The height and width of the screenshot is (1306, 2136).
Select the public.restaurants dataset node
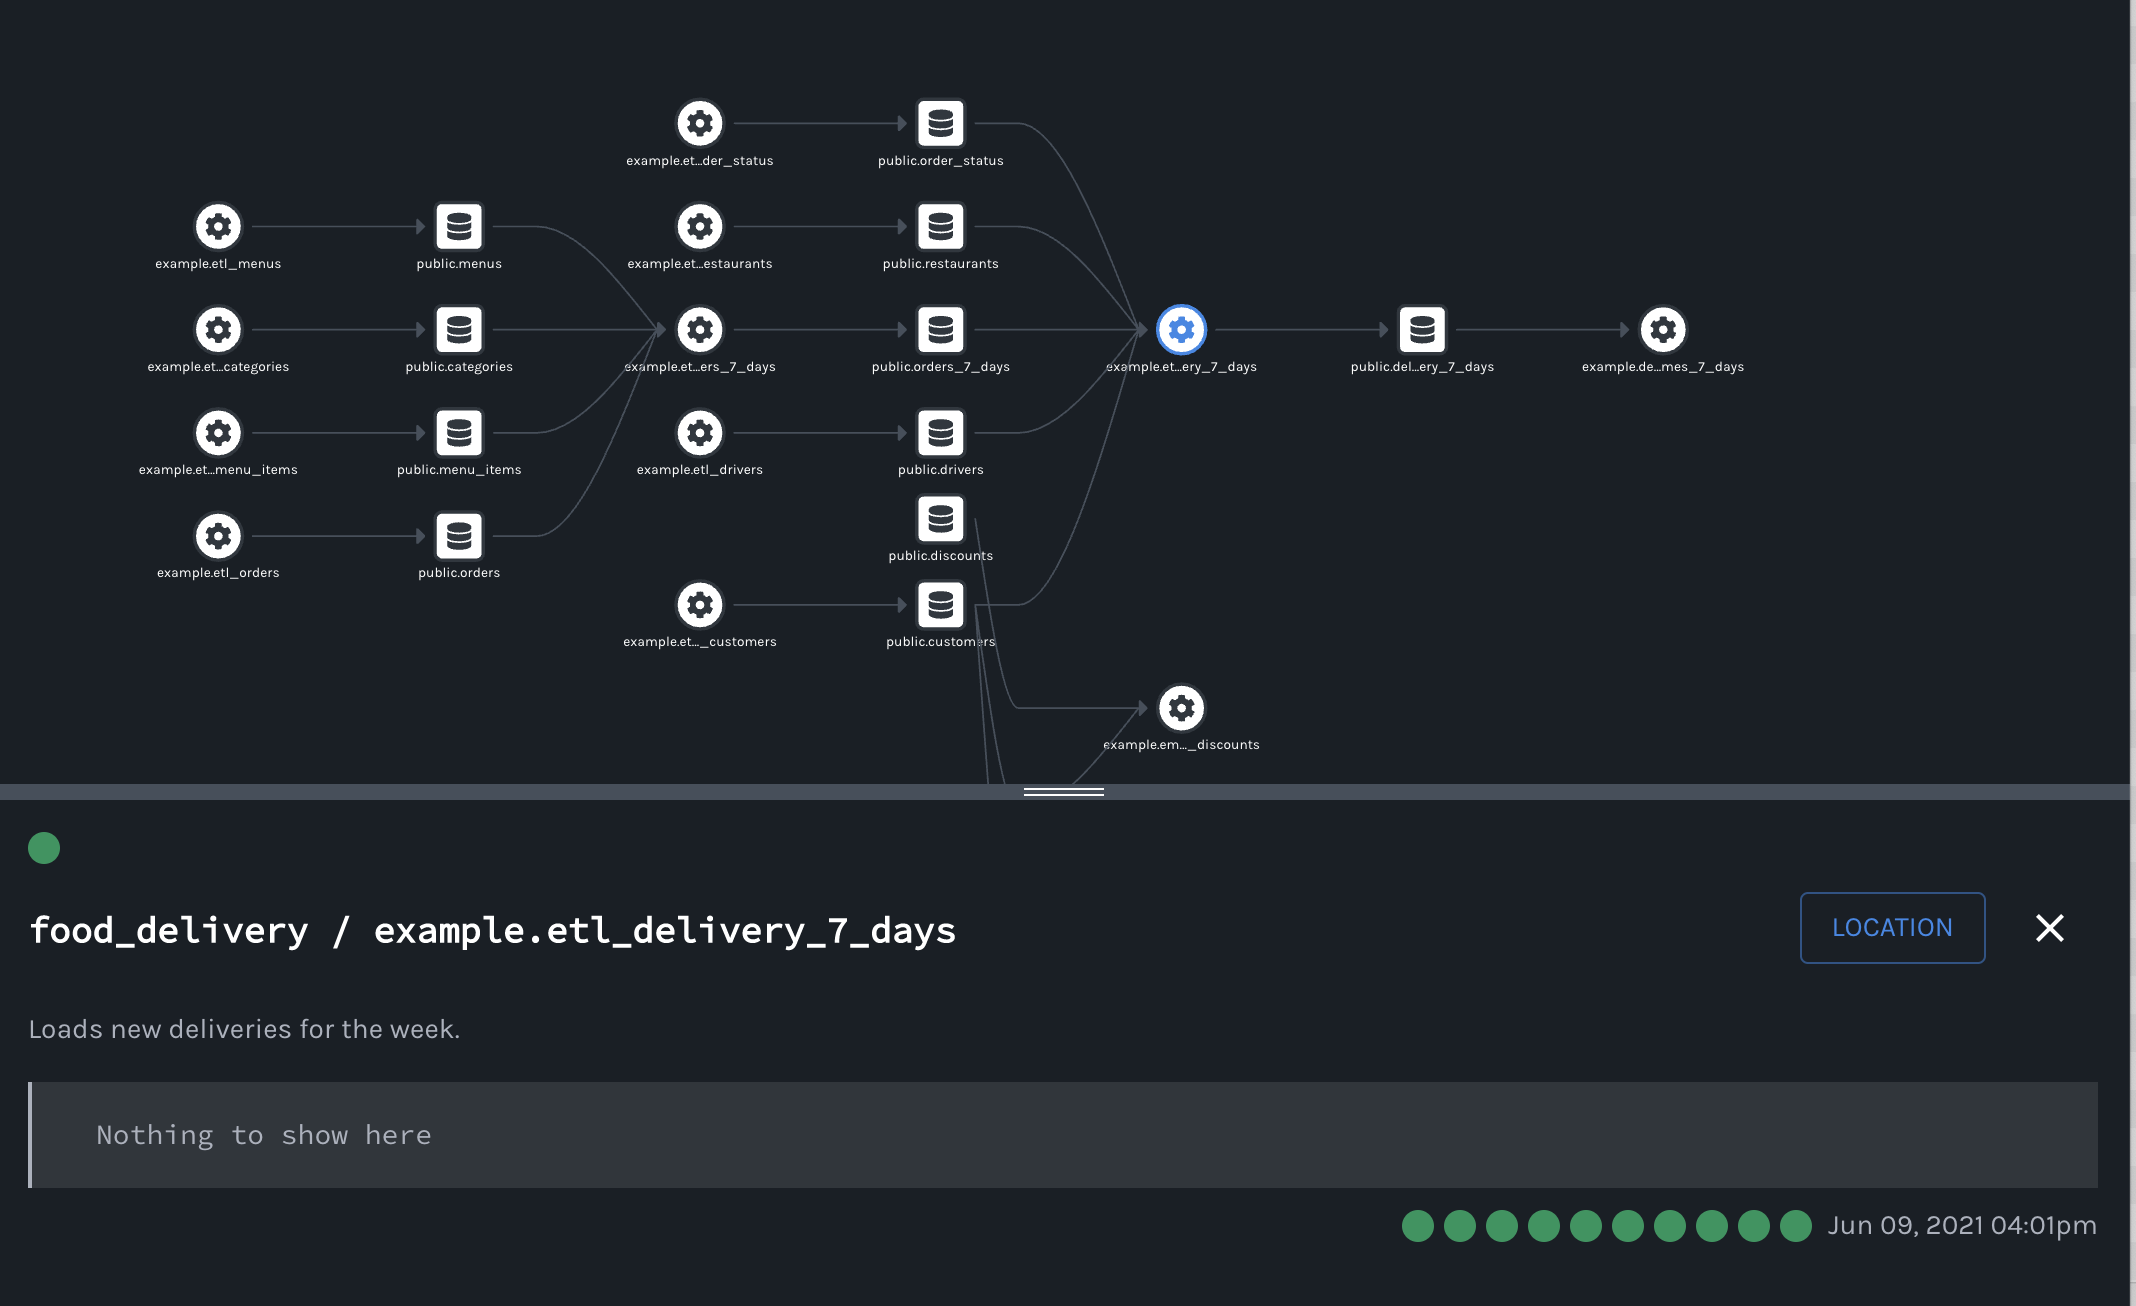[940, 227]
